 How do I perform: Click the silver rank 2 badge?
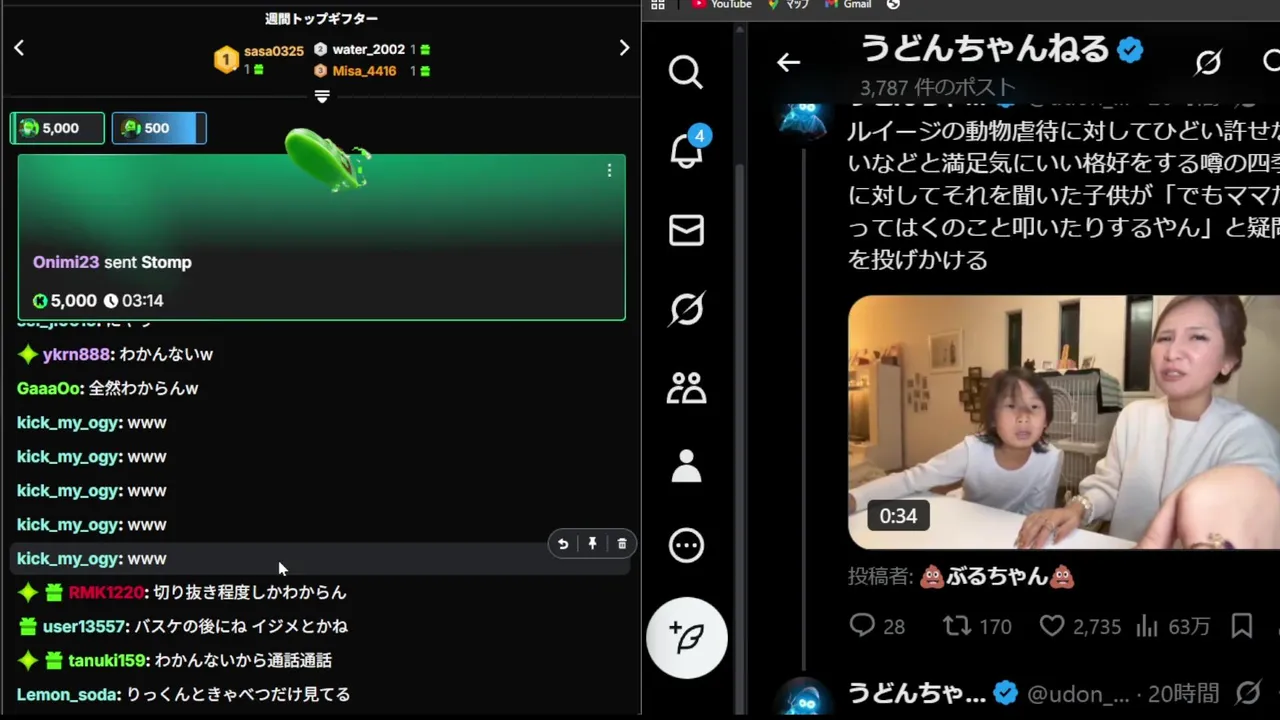click(x=320, y=49)
